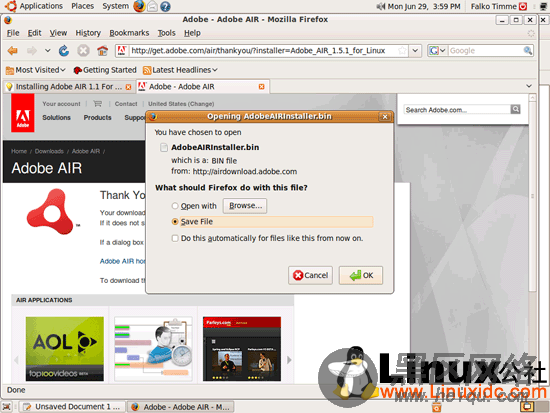Open the back/forward history dropdown arrow
This screenshot has width=550, height=413.
(48, 51)
